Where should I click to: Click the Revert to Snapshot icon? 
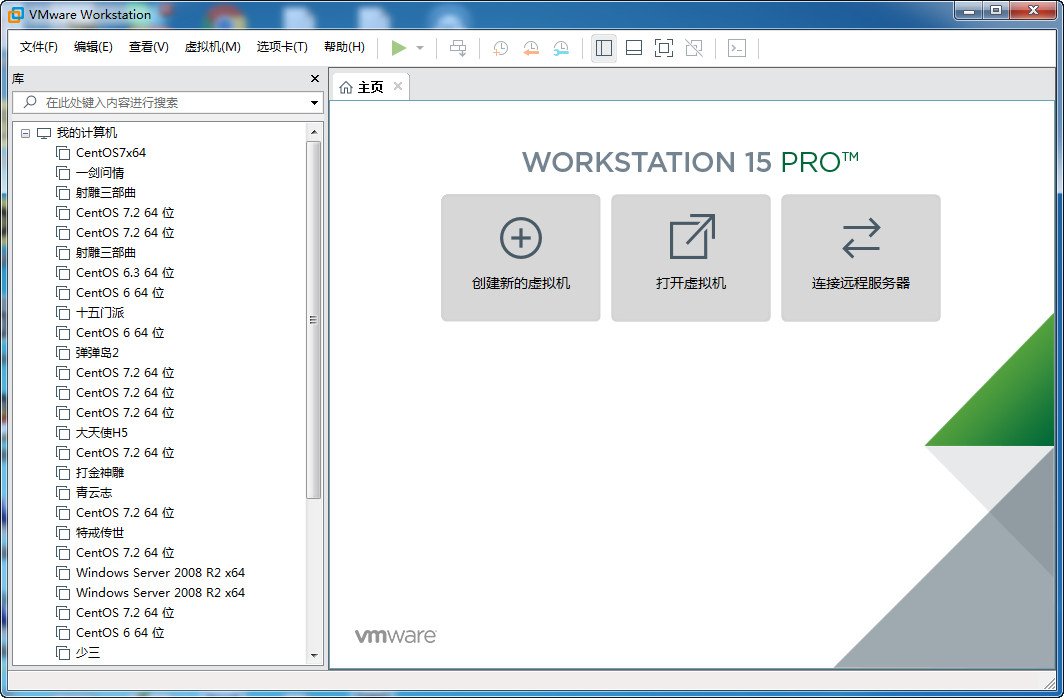531,48
